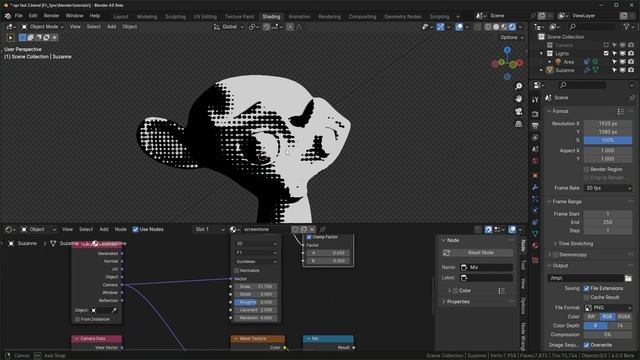
Task: Enable the Render Region checkbox
Action: tap(587, 169)
